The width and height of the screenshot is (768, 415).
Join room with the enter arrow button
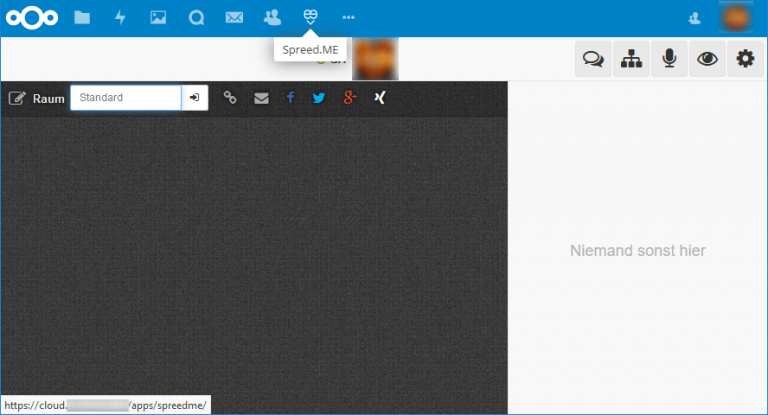[x=195, y=98]
